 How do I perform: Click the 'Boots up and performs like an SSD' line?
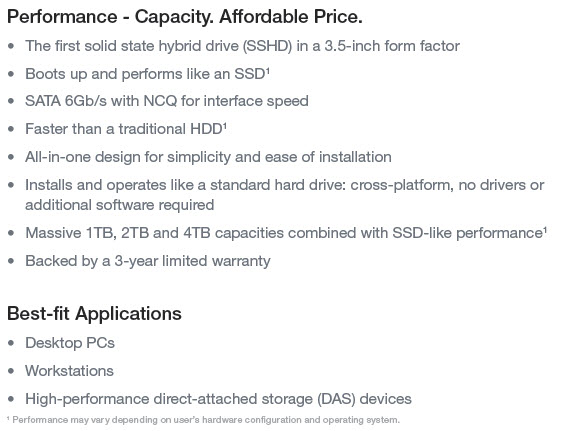click(x=145, y=74)
